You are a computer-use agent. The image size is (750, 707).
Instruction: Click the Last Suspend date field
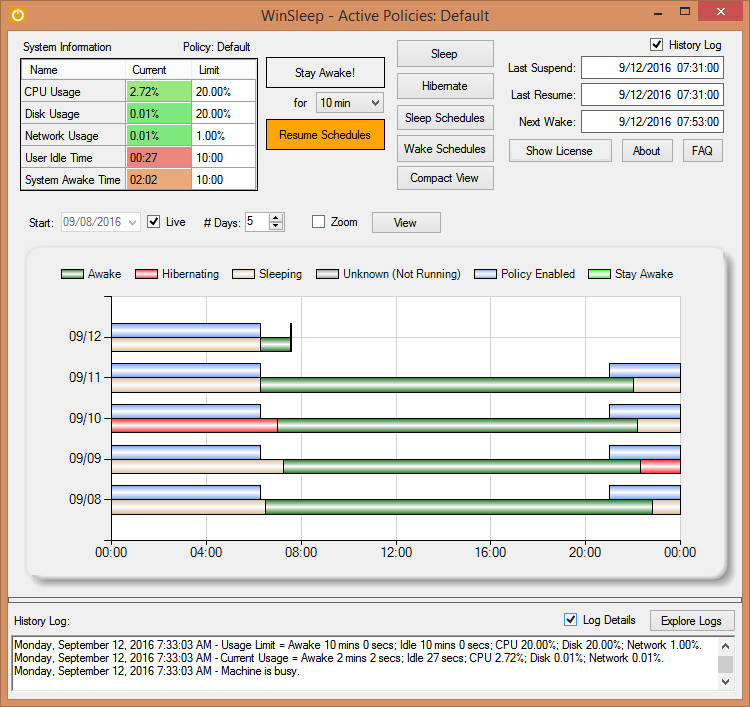(652, 67)
